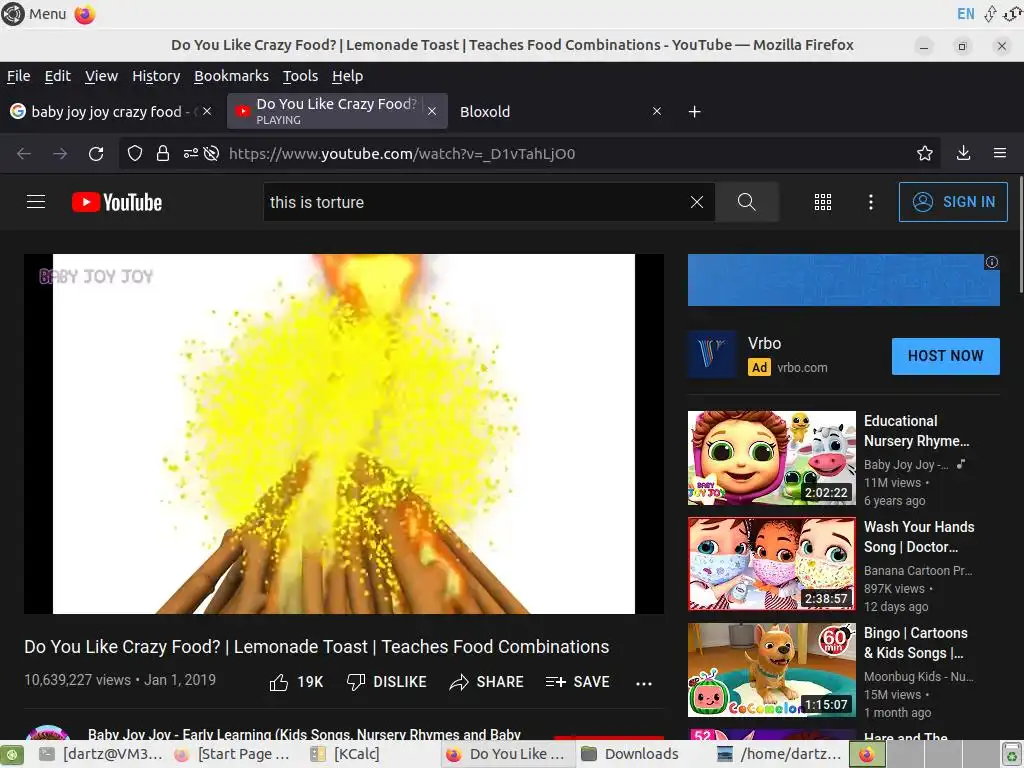Viewport: 1024px width, 768px height.
Task: Like the video with thumbs up
Action: click(x=296, y=682)
